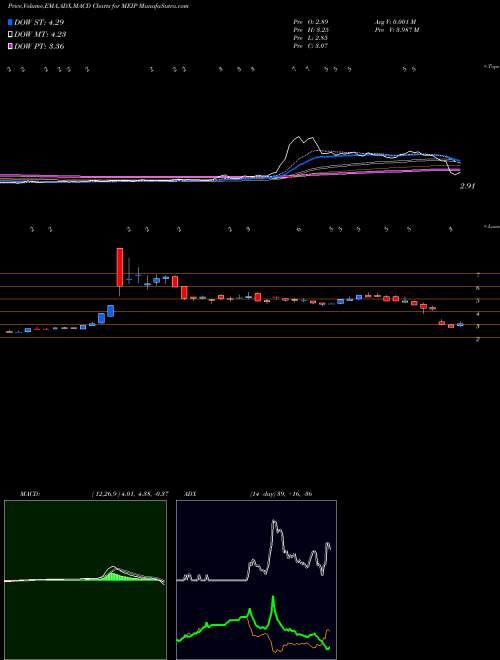
Task: Click the blue DOW ST legend swatch
Action: click(x=10, y=22)
